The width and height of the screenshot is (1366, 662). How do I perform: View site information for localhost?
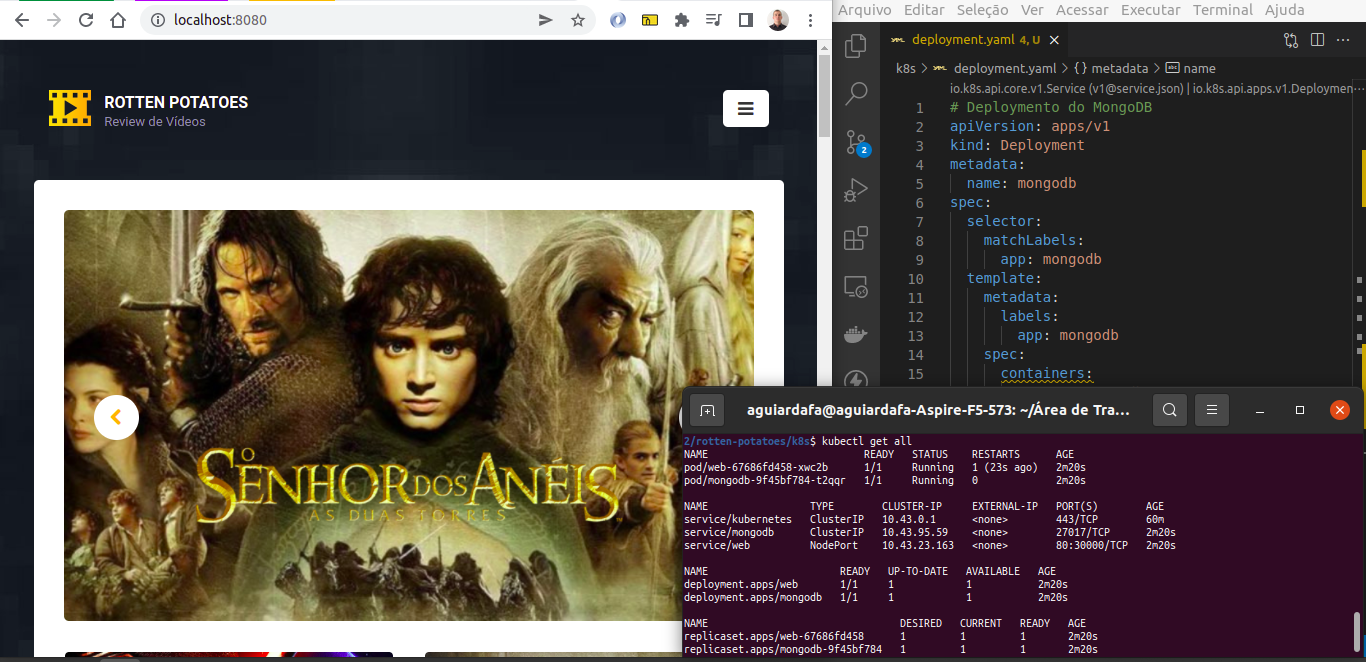(157, 20)
